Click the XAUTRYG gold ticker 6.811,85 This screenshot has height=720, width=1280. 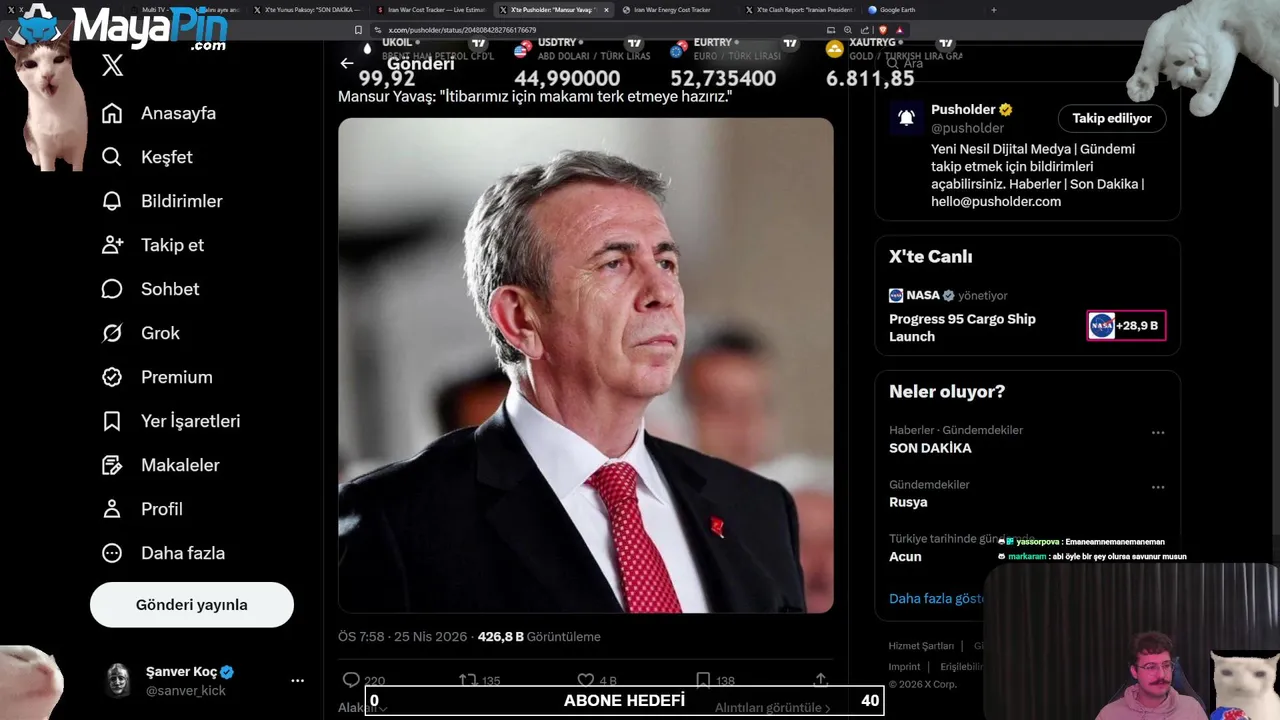click(870, 78)
